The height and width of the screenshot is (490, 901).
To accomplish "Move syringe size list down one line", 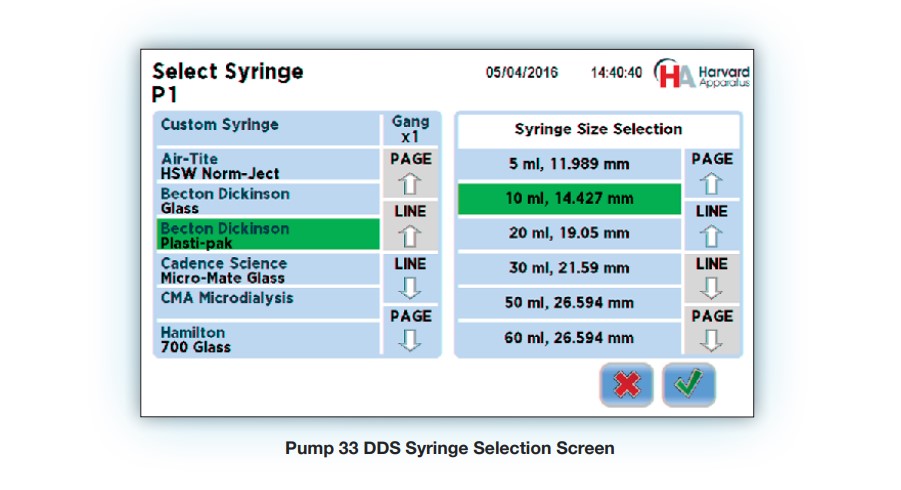I will pos(711,279).
